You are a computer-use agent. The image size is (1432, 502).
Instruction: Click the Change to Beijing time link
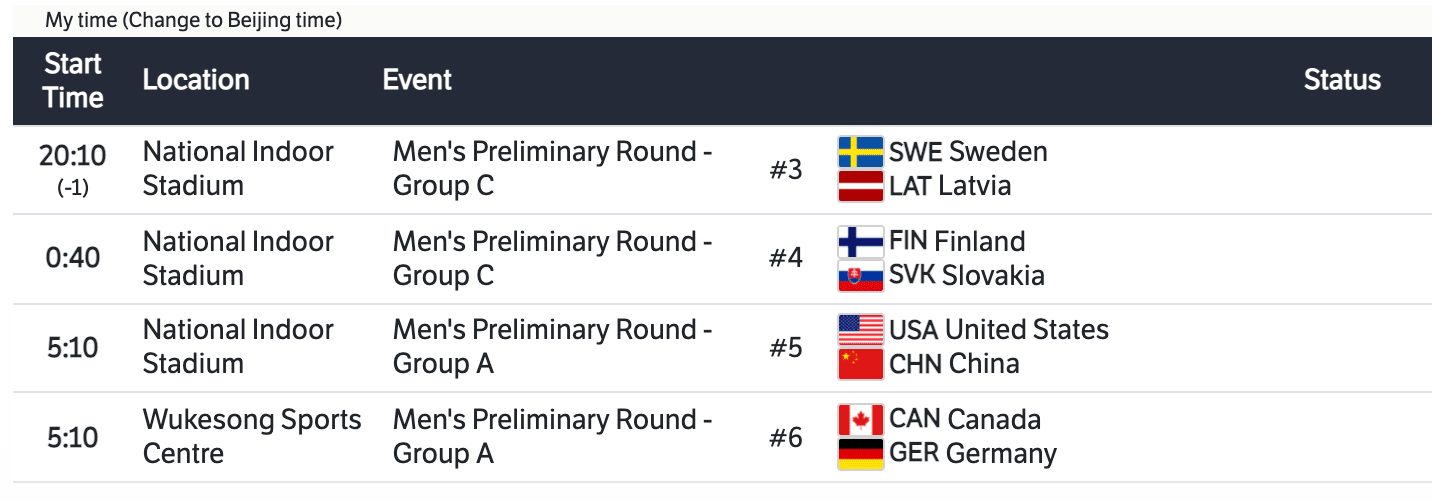point(232,21)
